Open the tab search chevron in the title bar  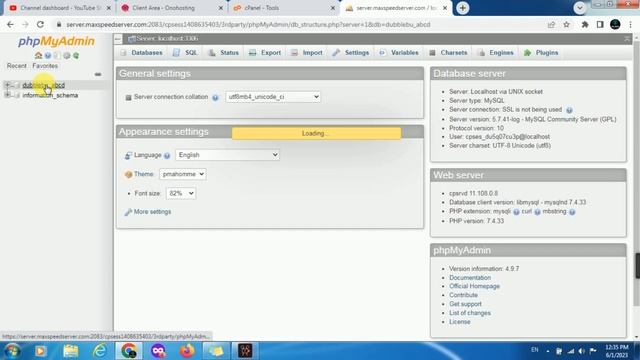(x=579, y=8)
